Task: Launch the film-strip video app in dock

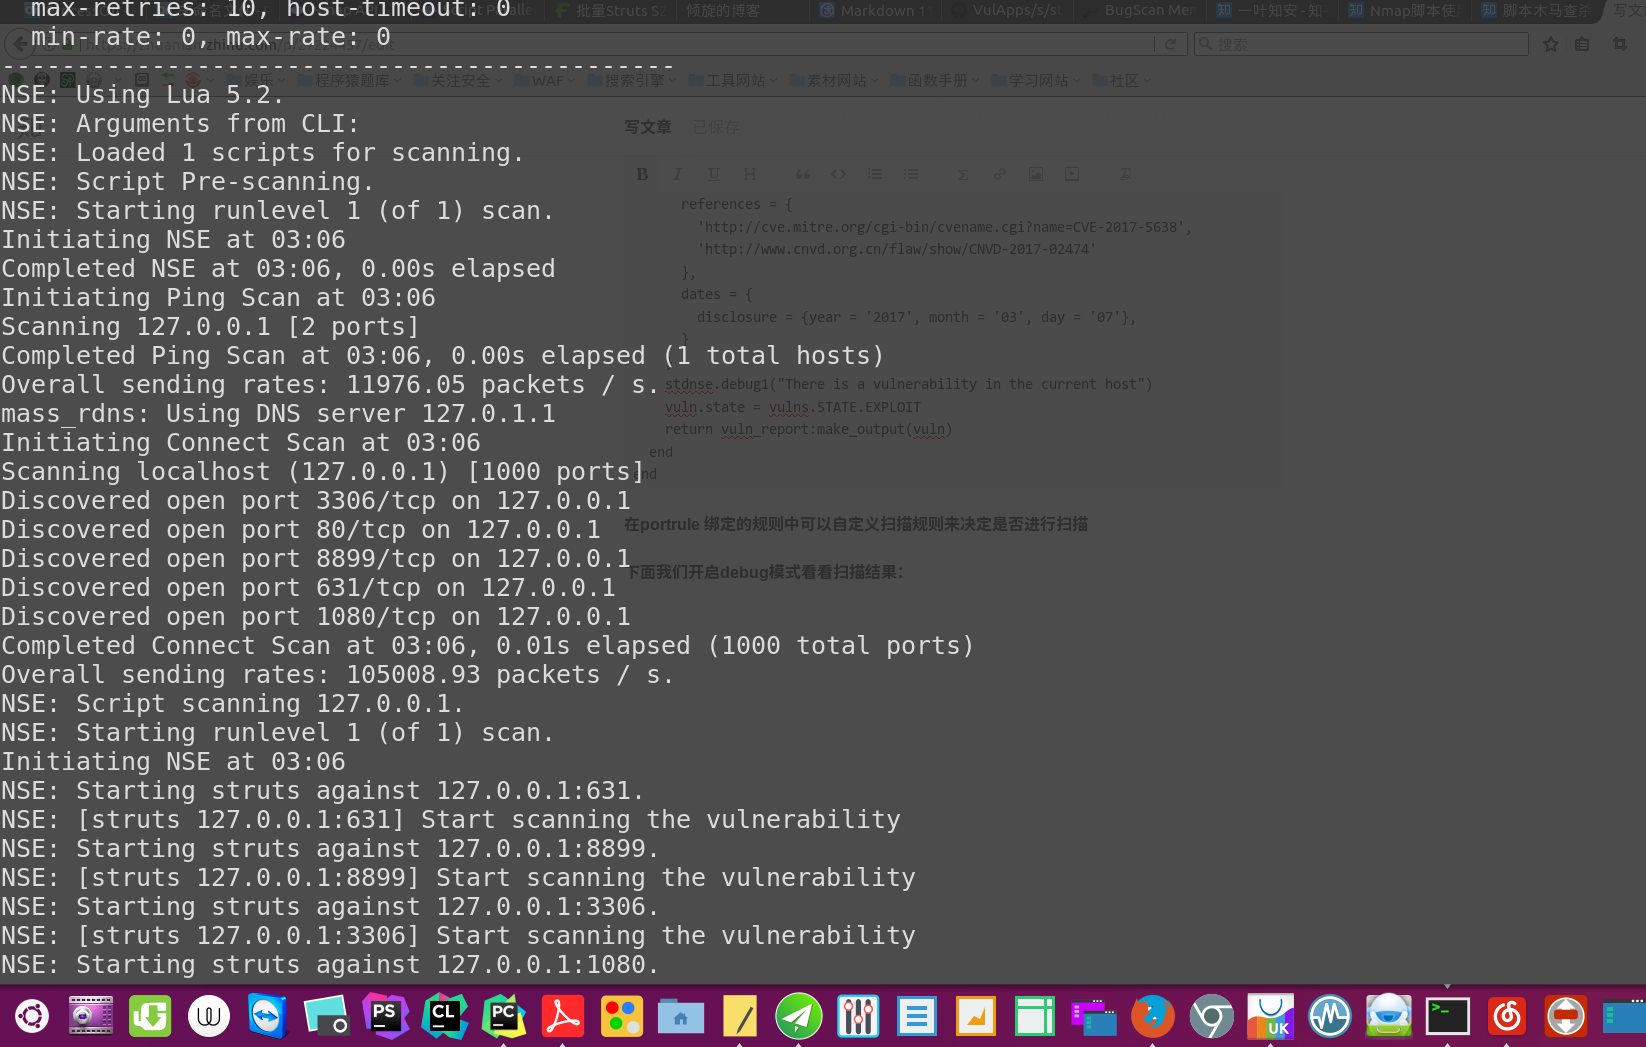Action: (91, 1017)
